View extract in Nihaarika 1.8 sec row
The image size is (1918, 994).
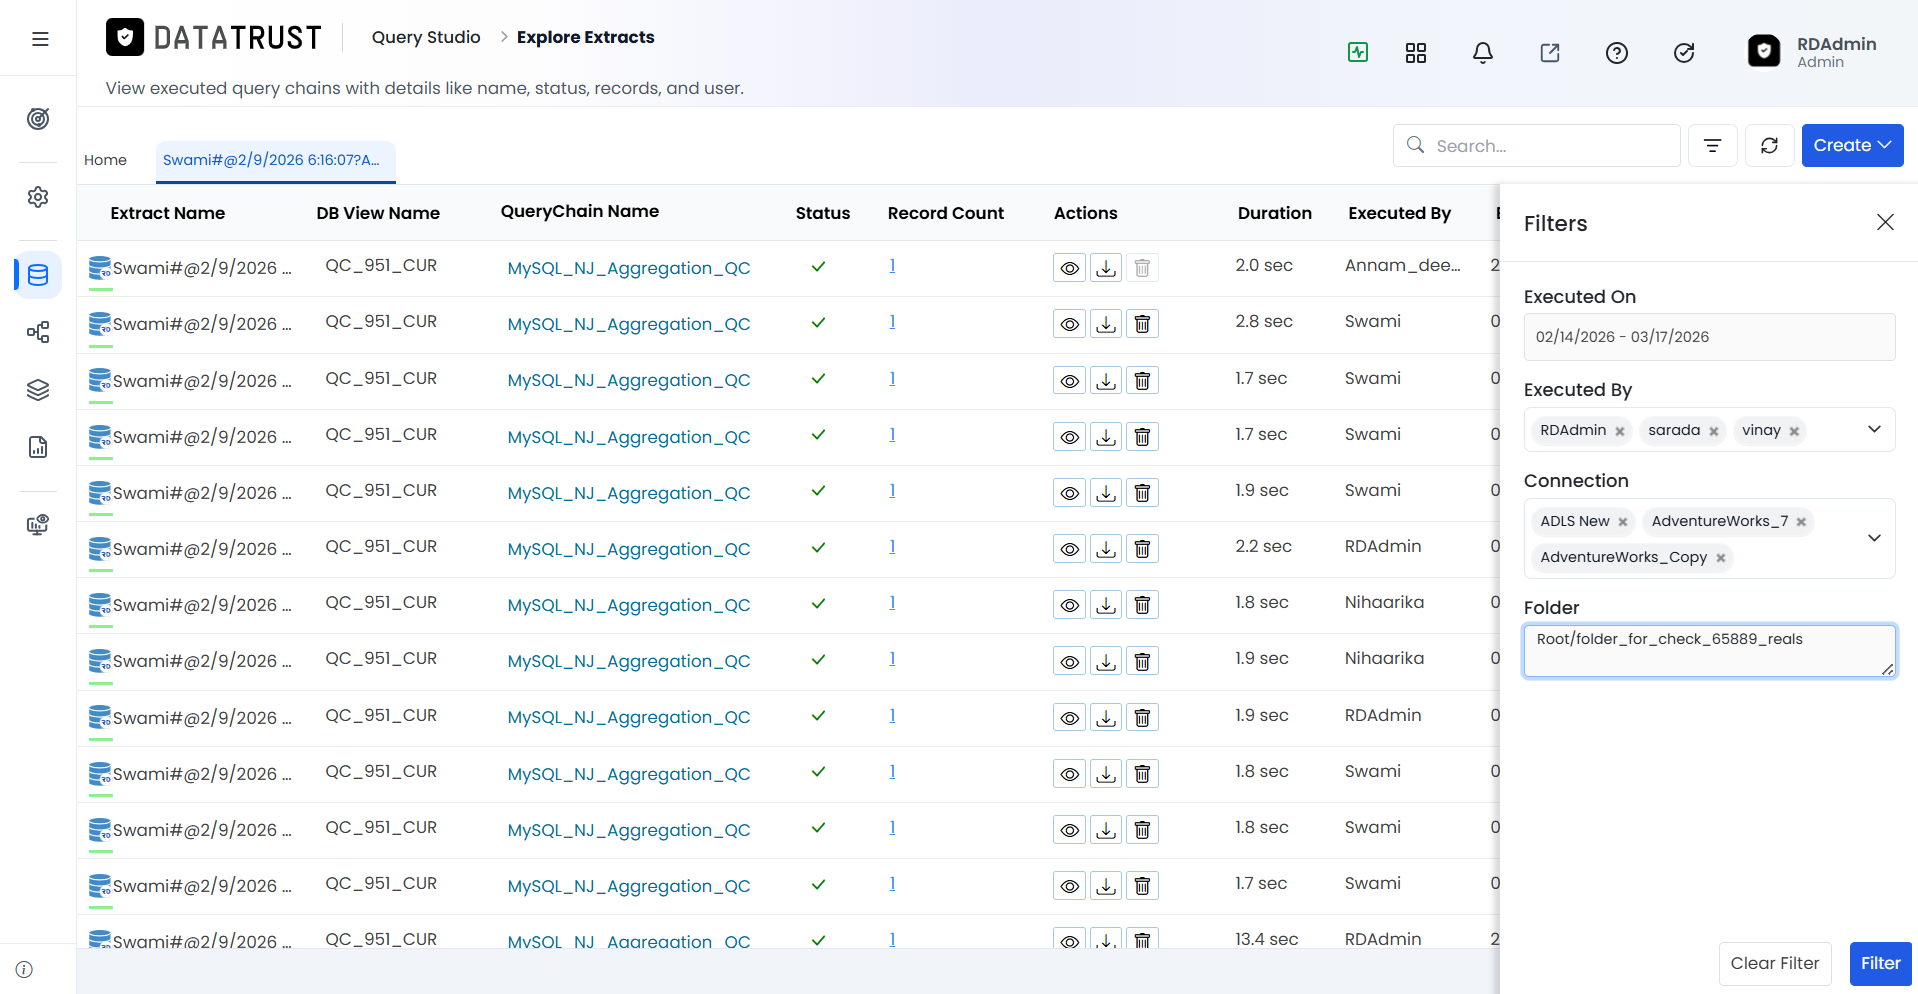click(1069, 605)
